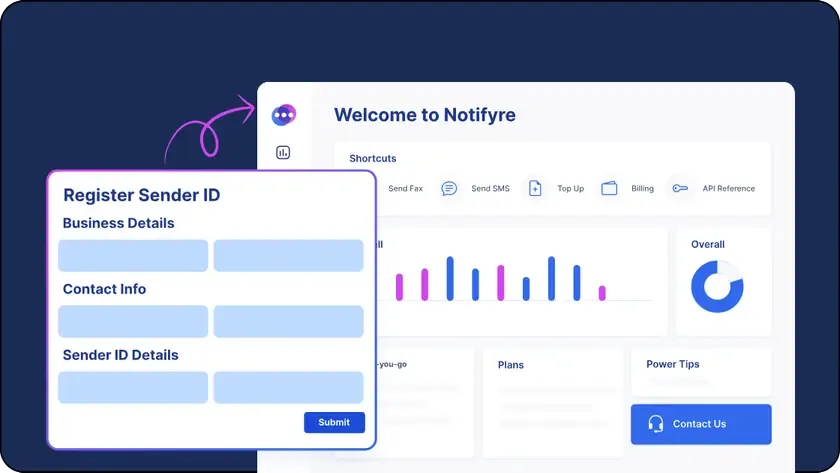840x473 pixels.
Task: Submit the Register Sender ID form
Action: tap(334, 422)
